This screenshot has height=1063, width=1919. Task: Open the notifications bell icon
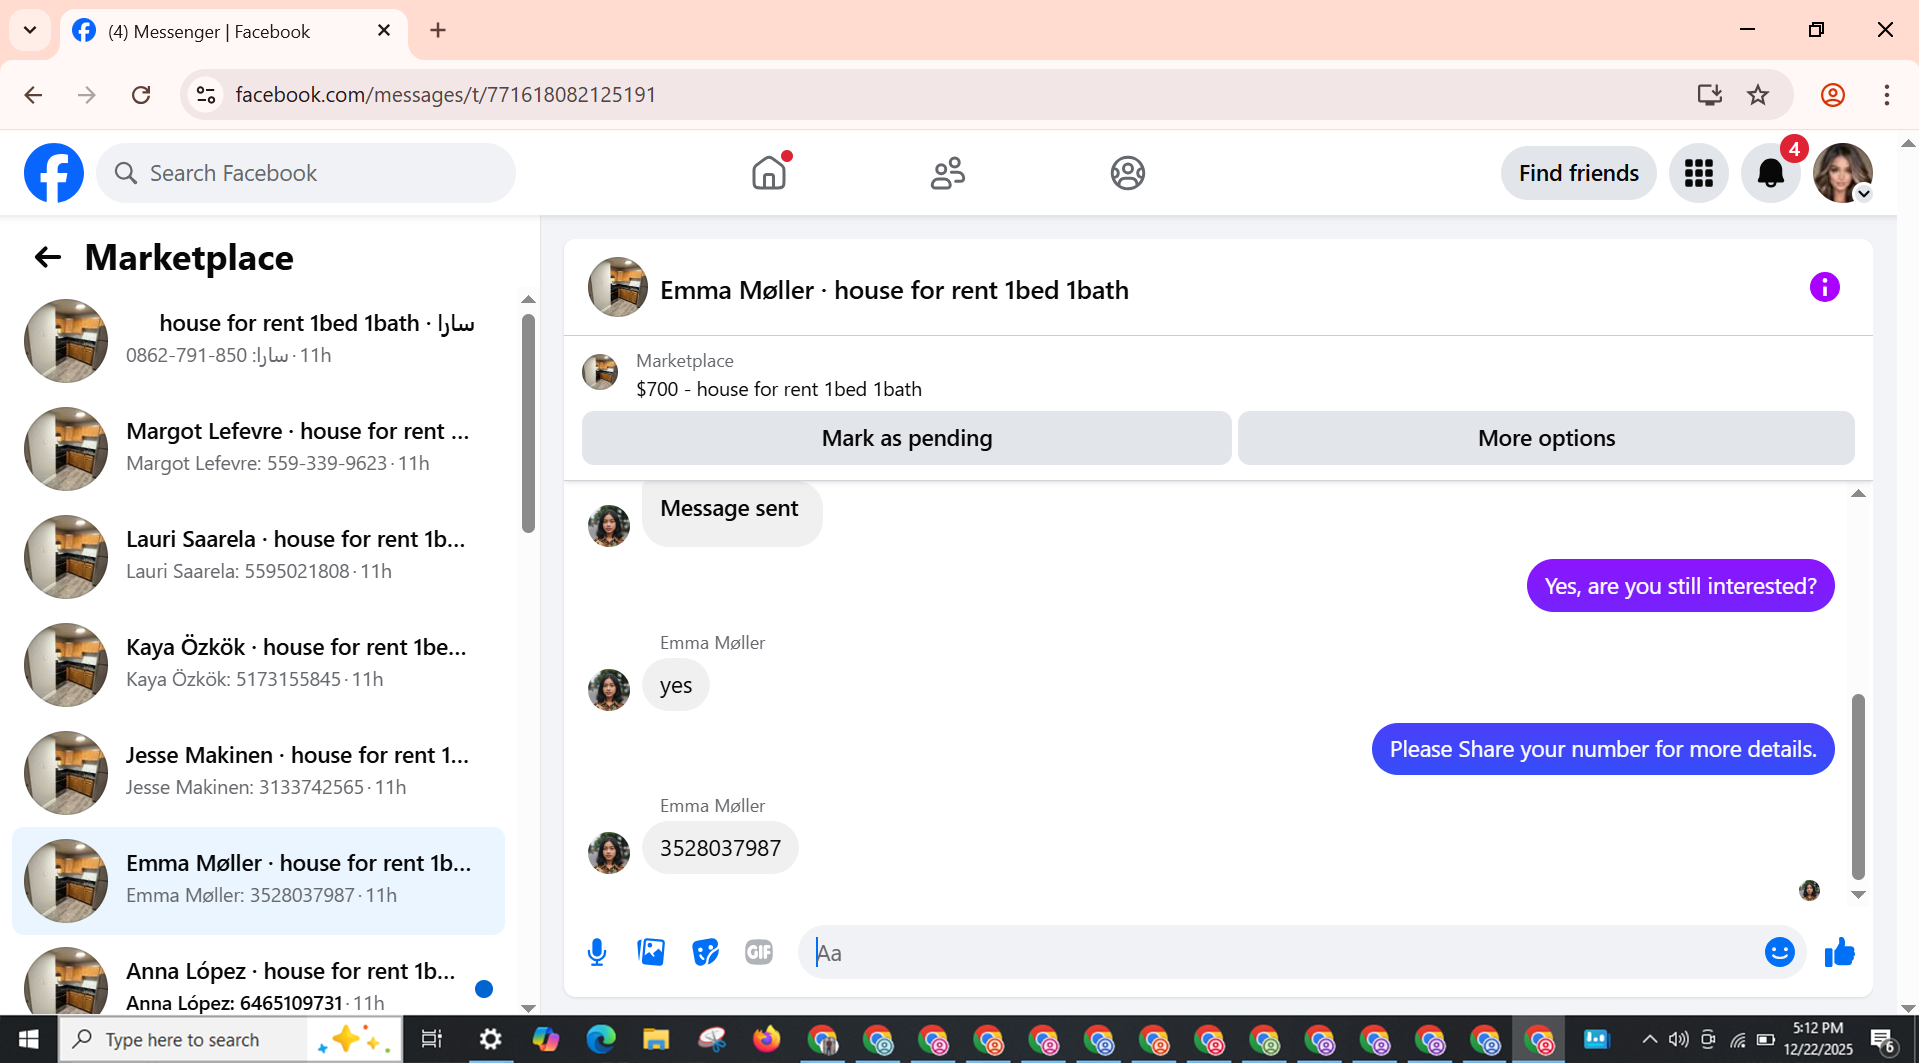(1770, 173)
